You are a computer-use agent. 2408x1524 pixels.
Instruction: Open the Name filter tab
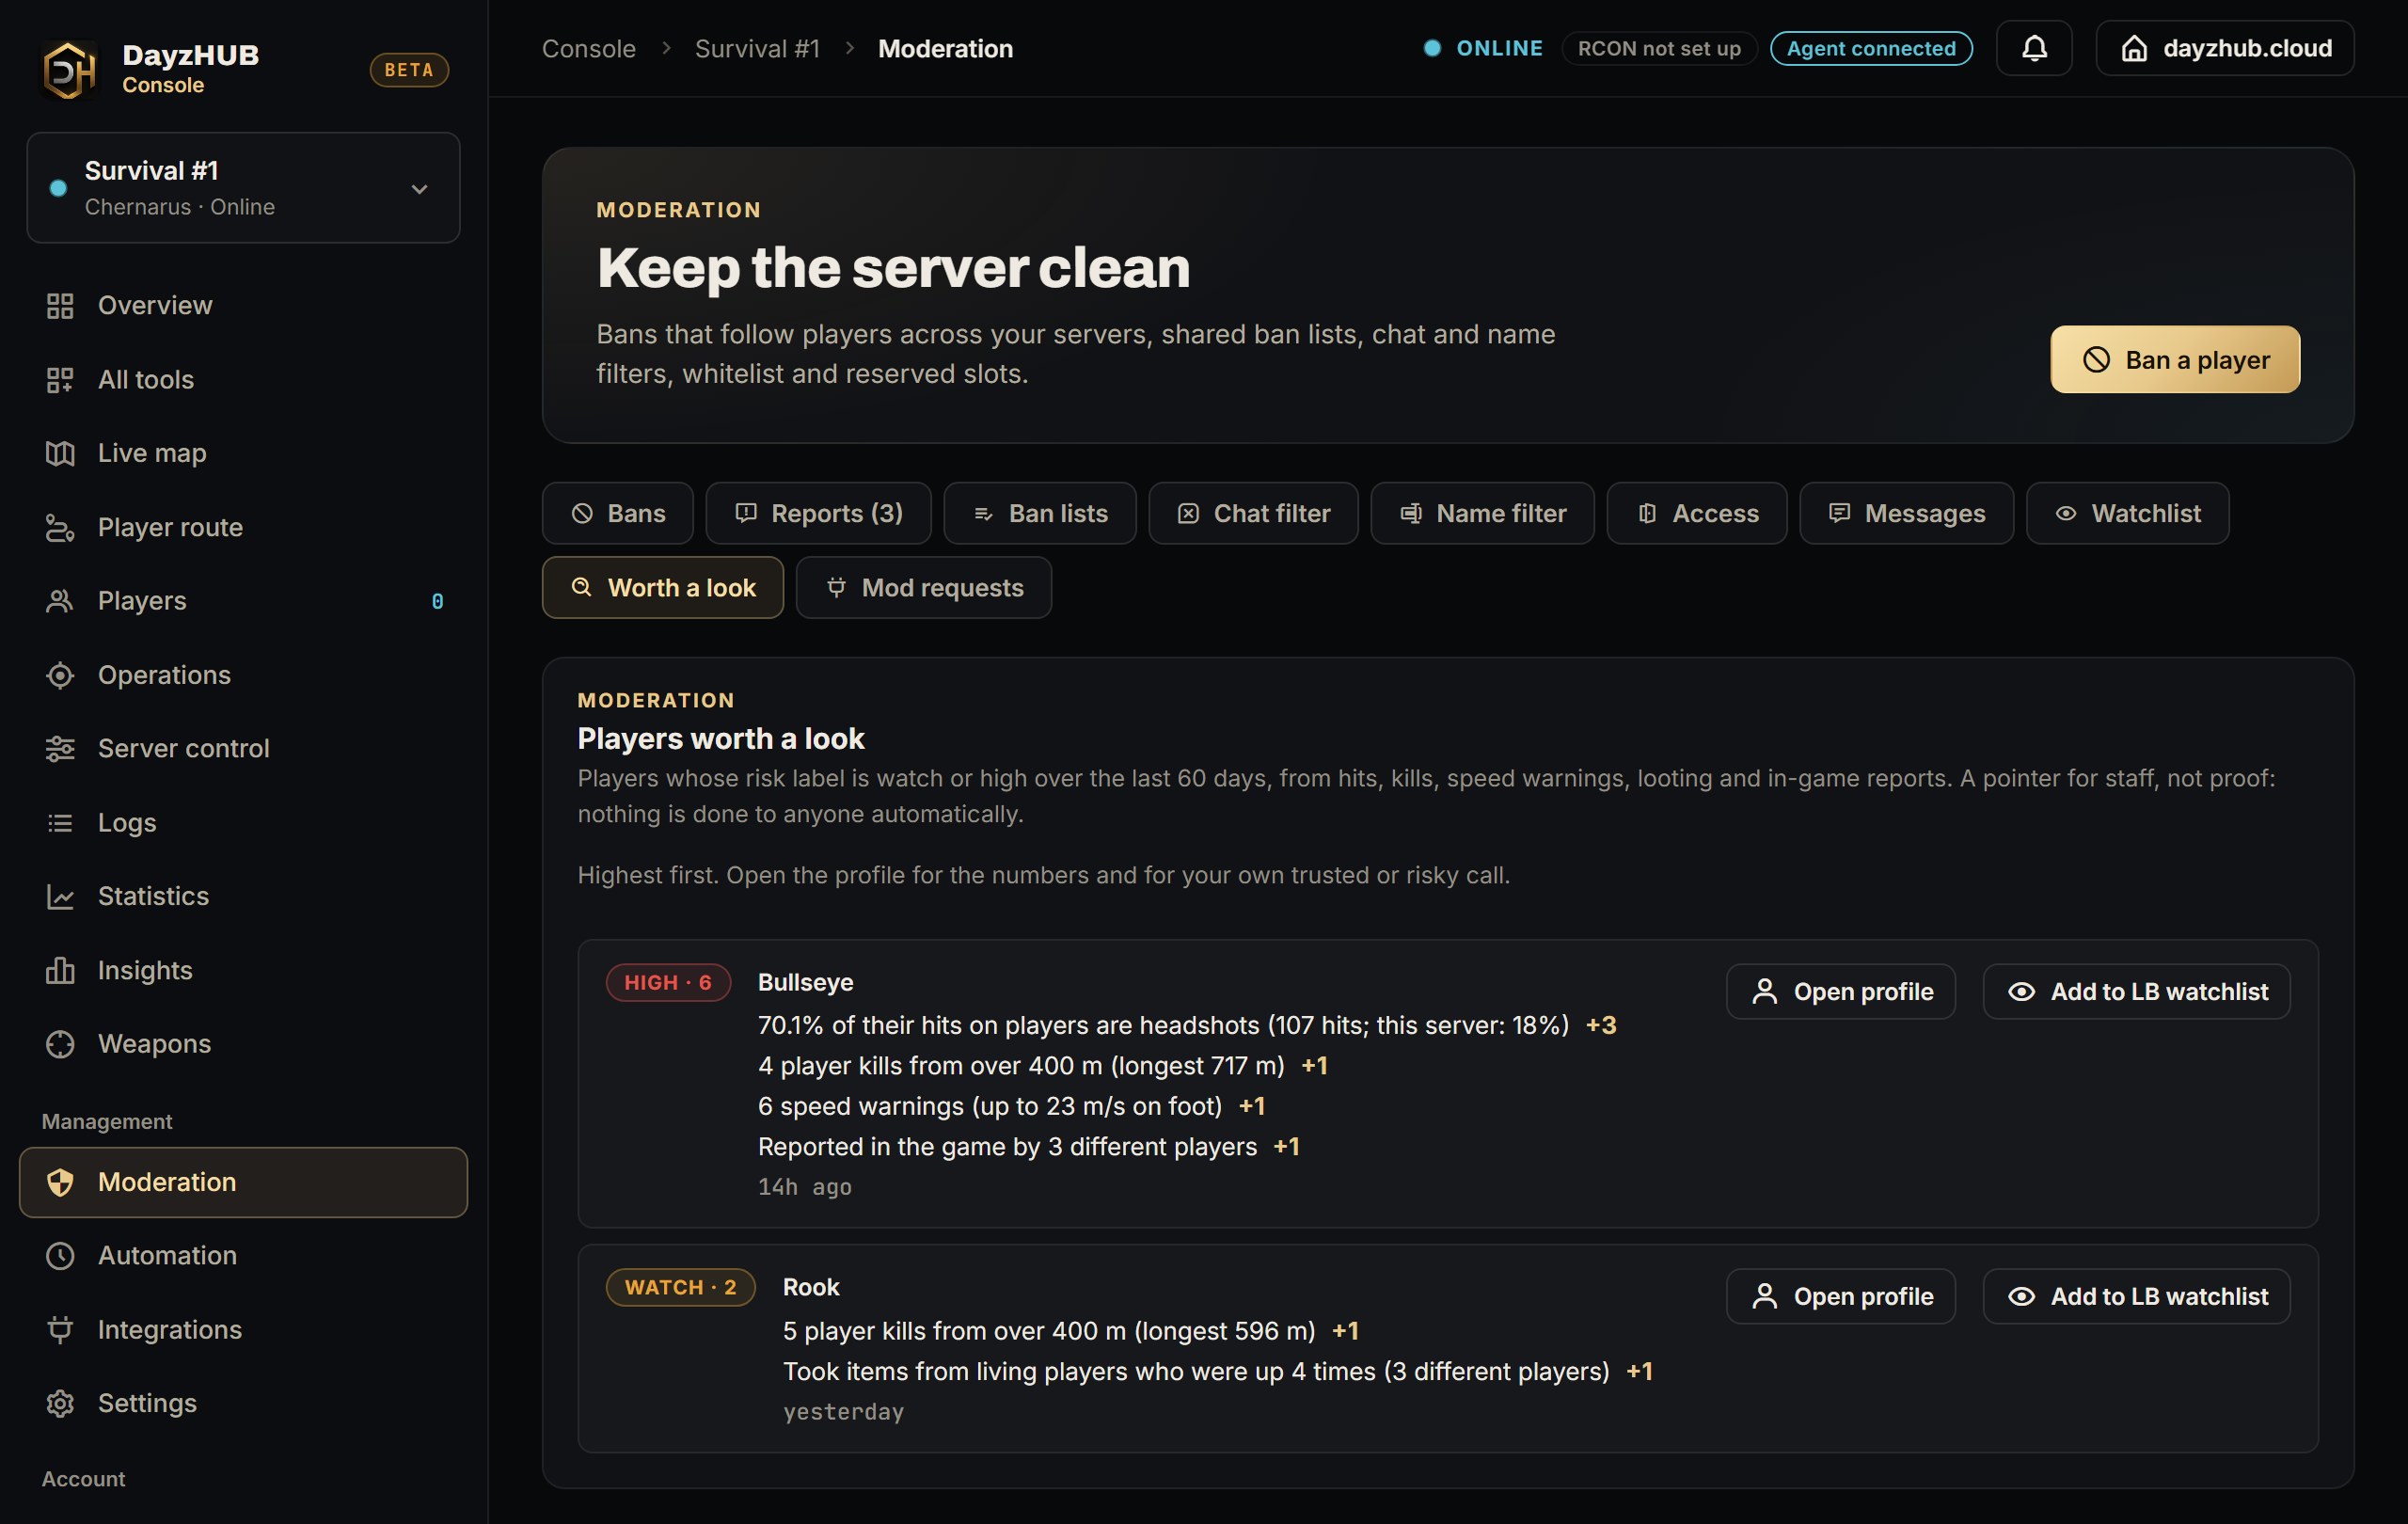(x=1482, y=513)
